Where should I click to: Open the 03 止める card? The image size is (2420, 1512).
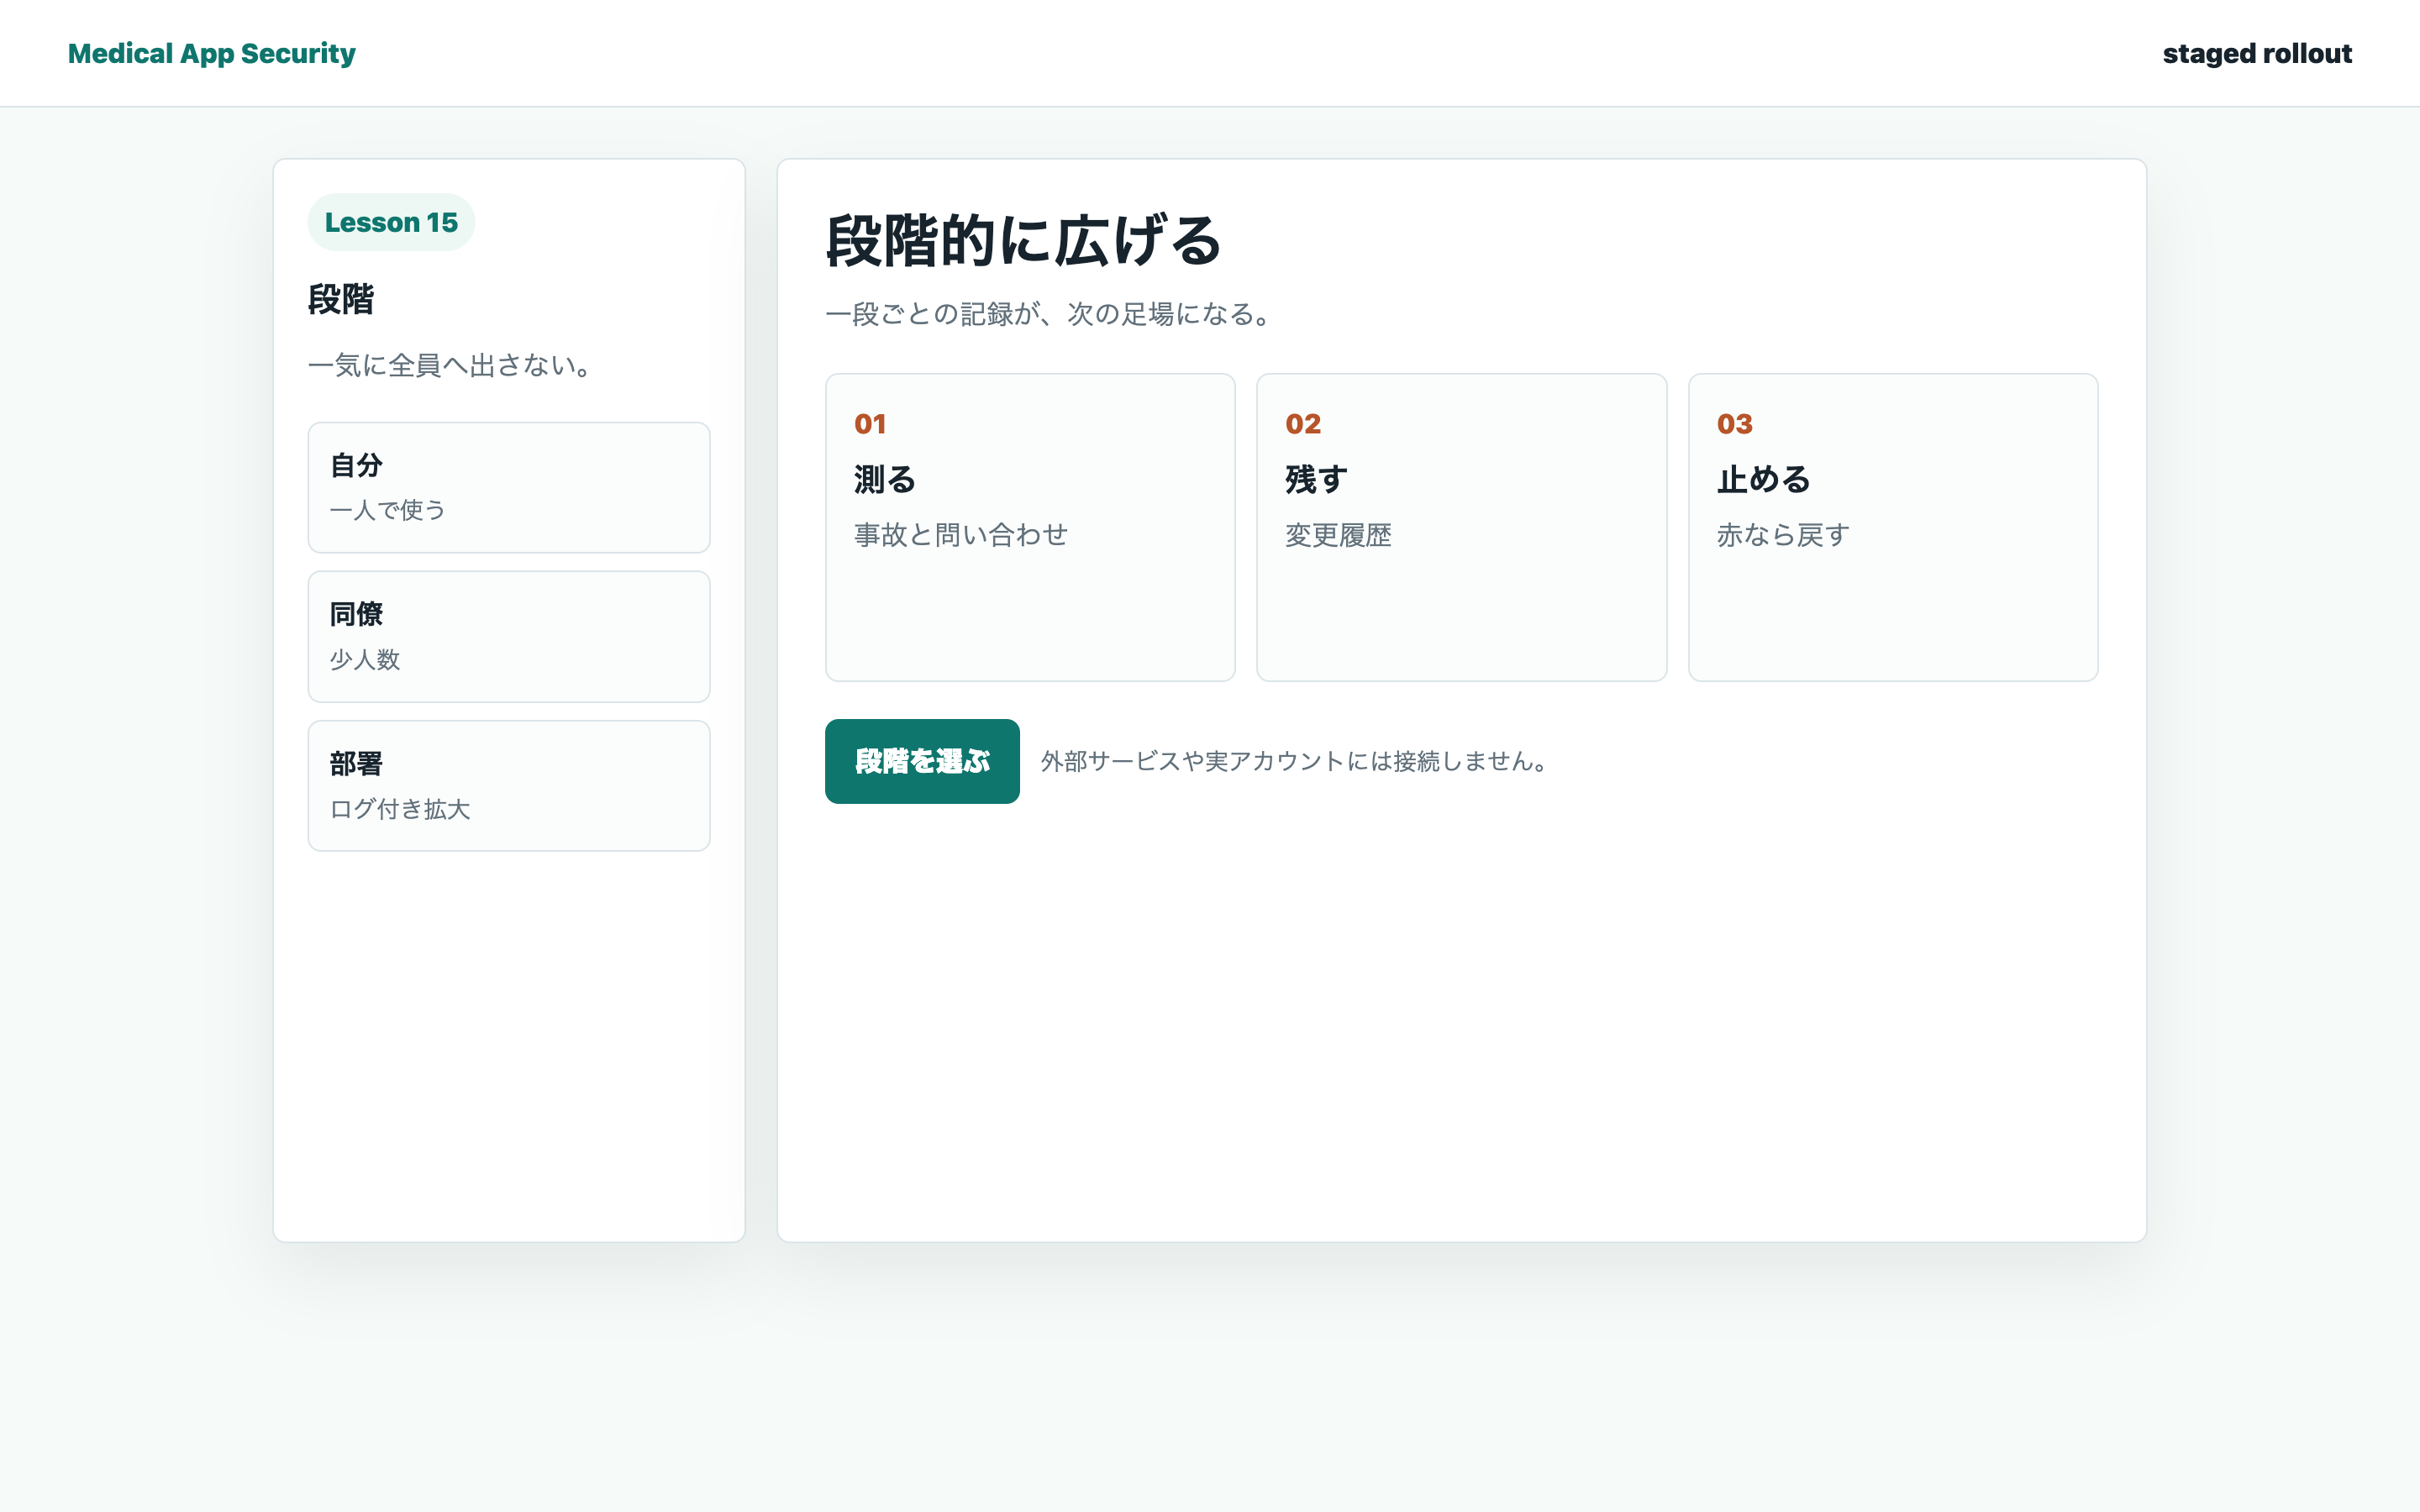[1893, 527]
